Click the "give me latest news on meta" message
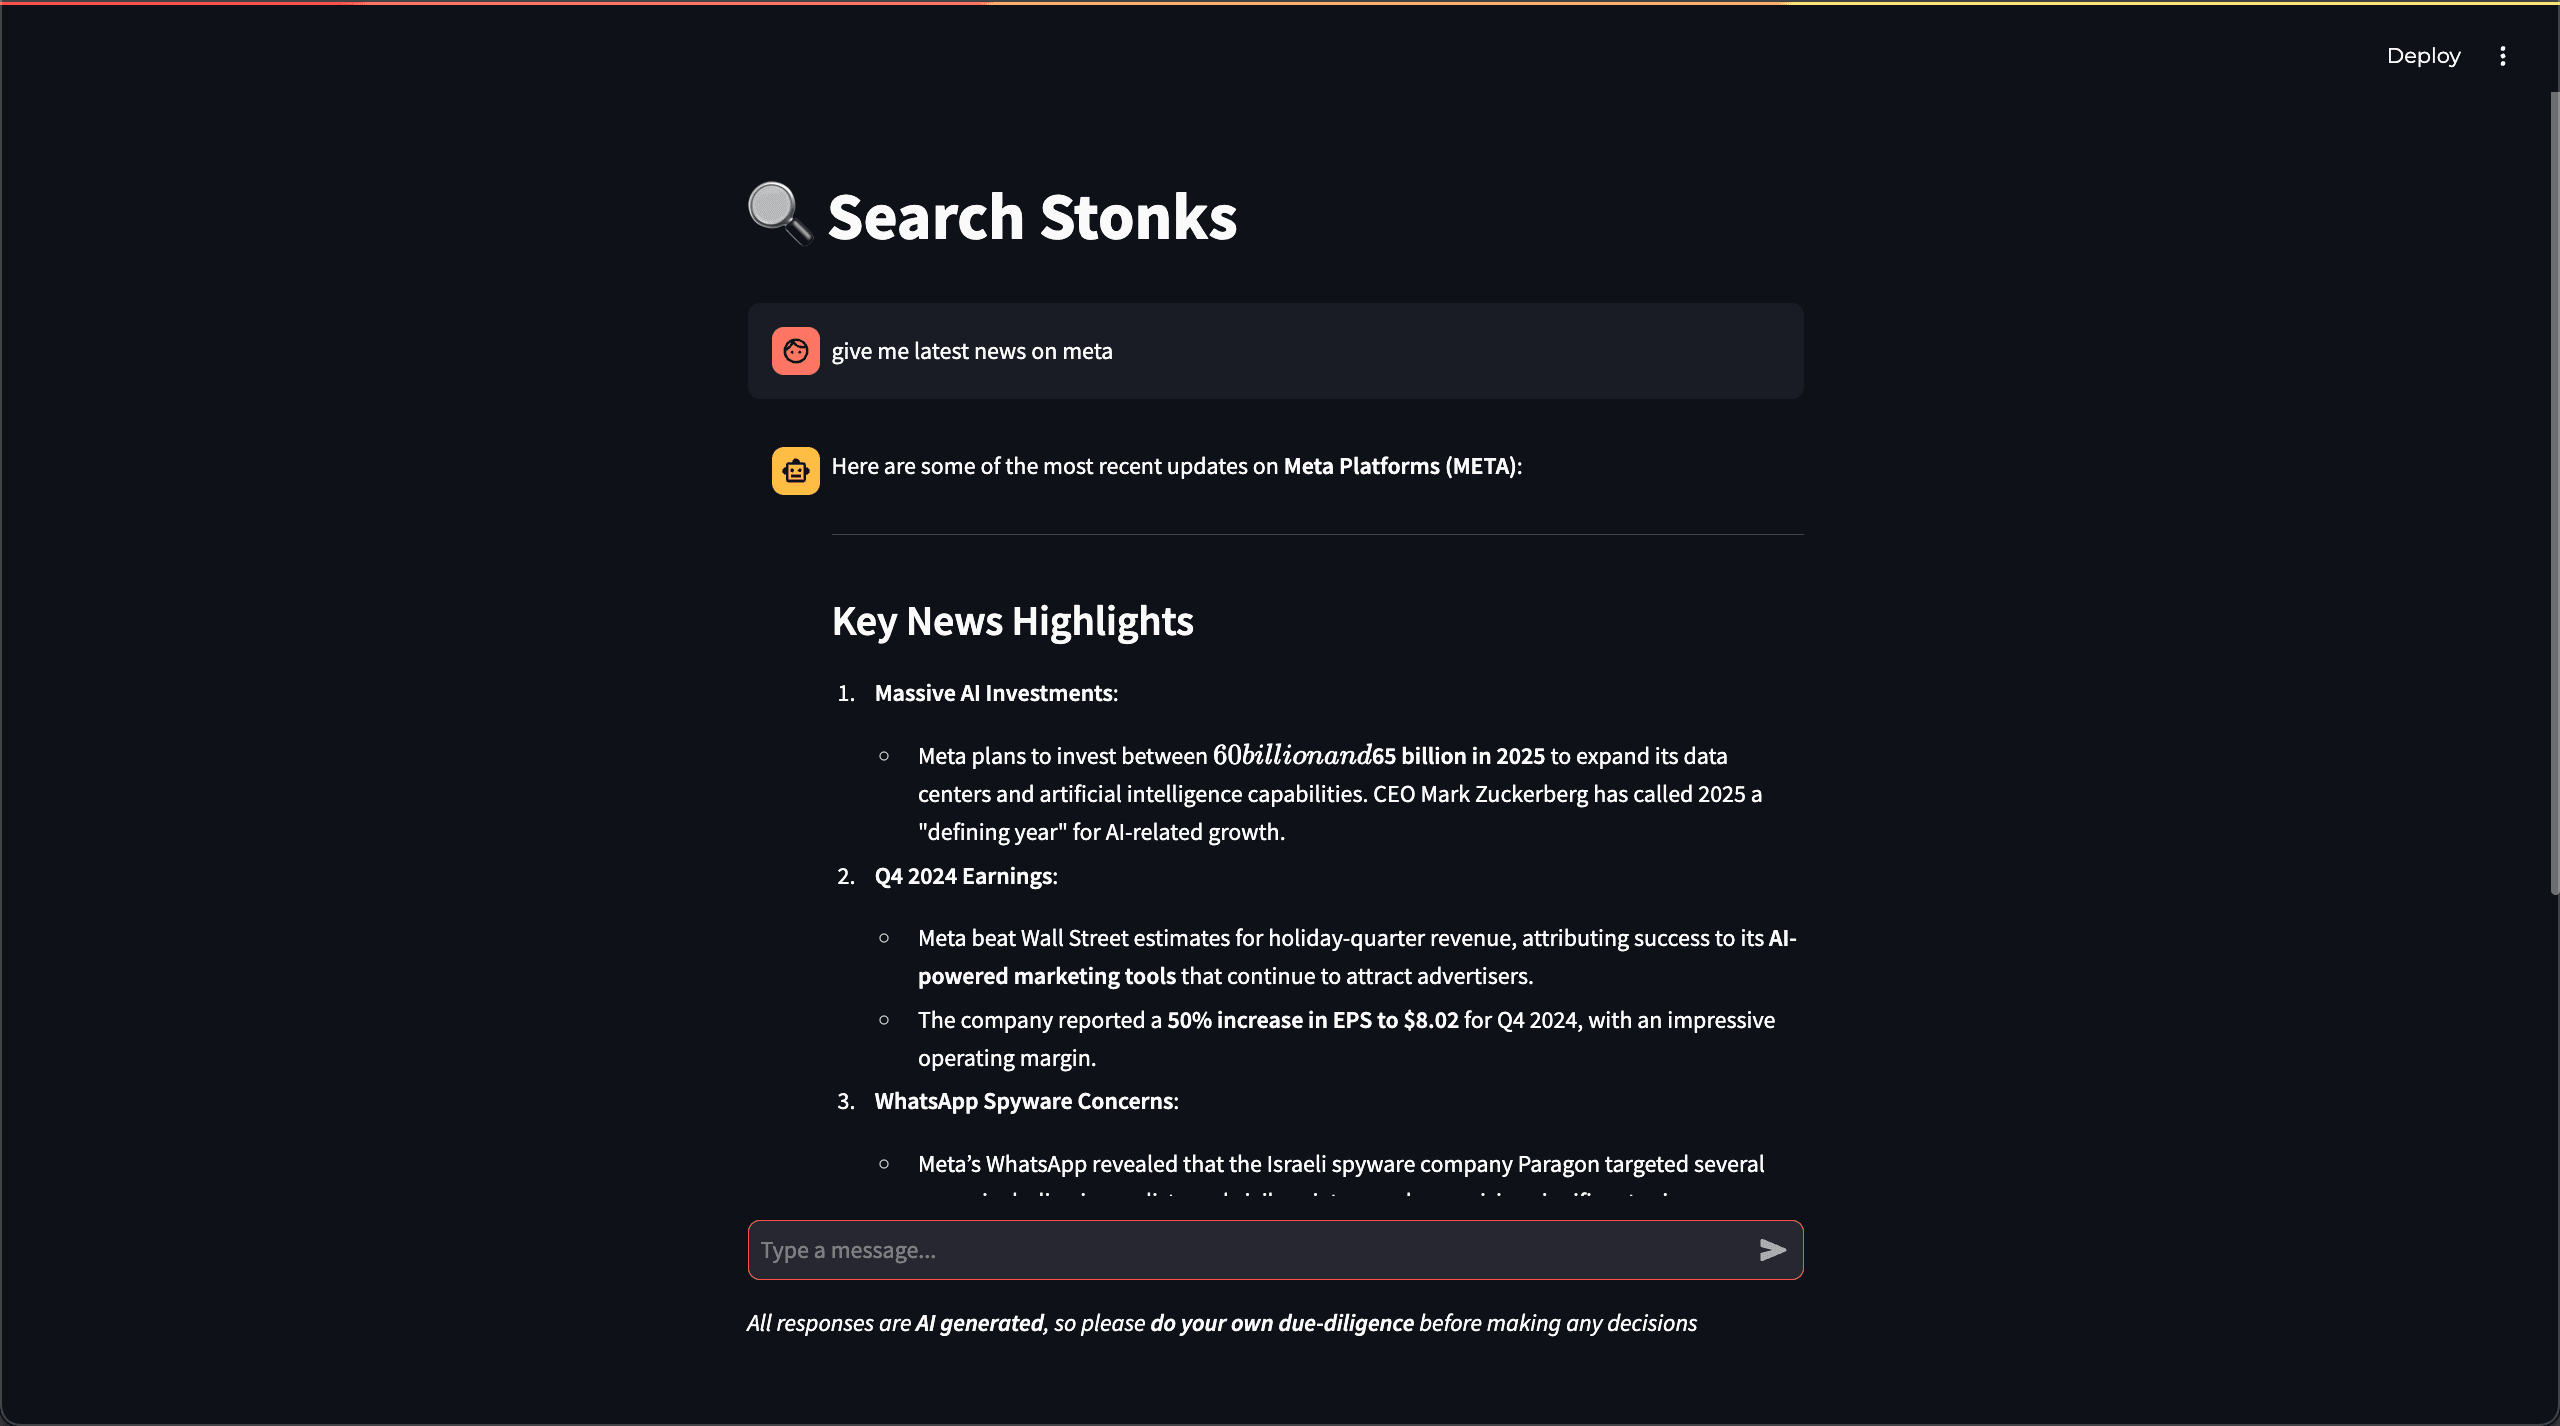Screen dimensions: 2560x1426 pos(971,351)
